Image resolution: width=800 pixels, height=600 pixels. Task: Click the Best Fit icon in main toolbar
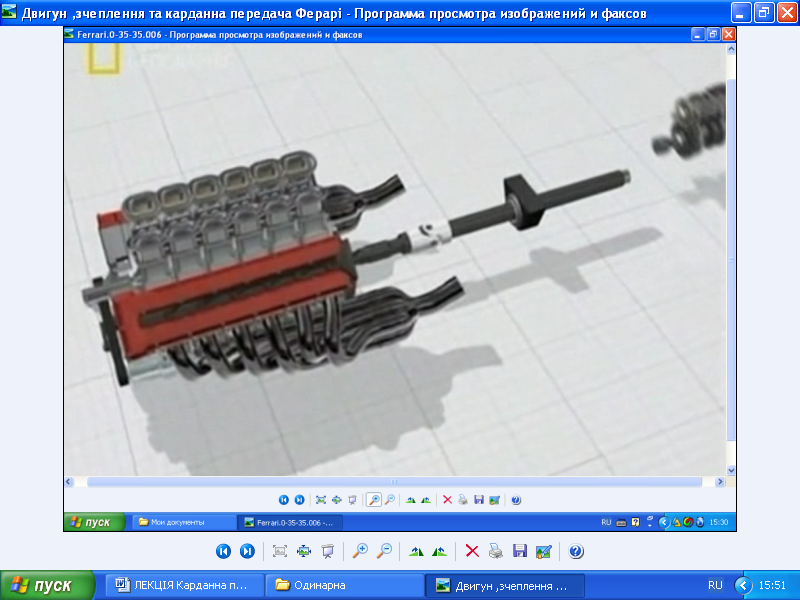280,551
